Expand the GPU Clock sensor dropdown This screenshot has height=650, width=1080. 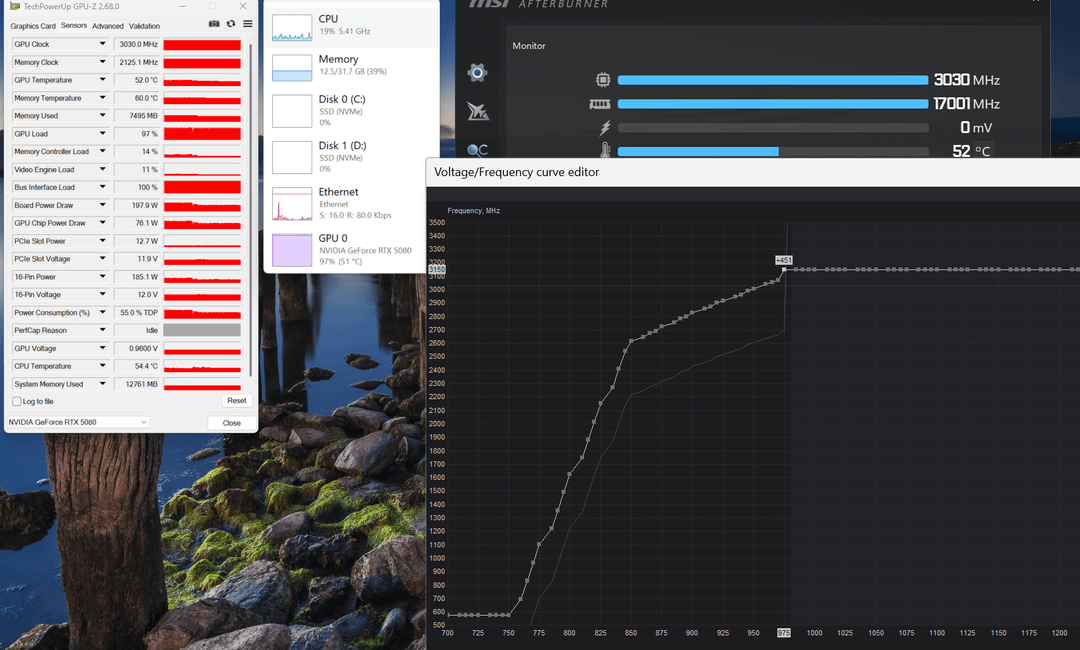click(102, 44)
